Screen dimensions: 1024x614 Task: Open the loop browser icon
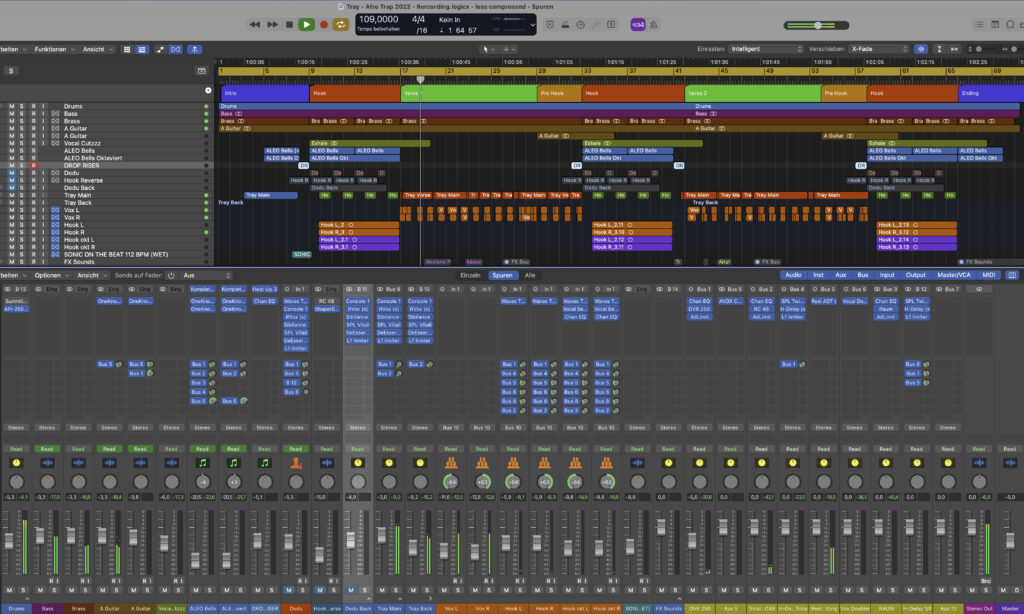click(x=1010, y=25)
